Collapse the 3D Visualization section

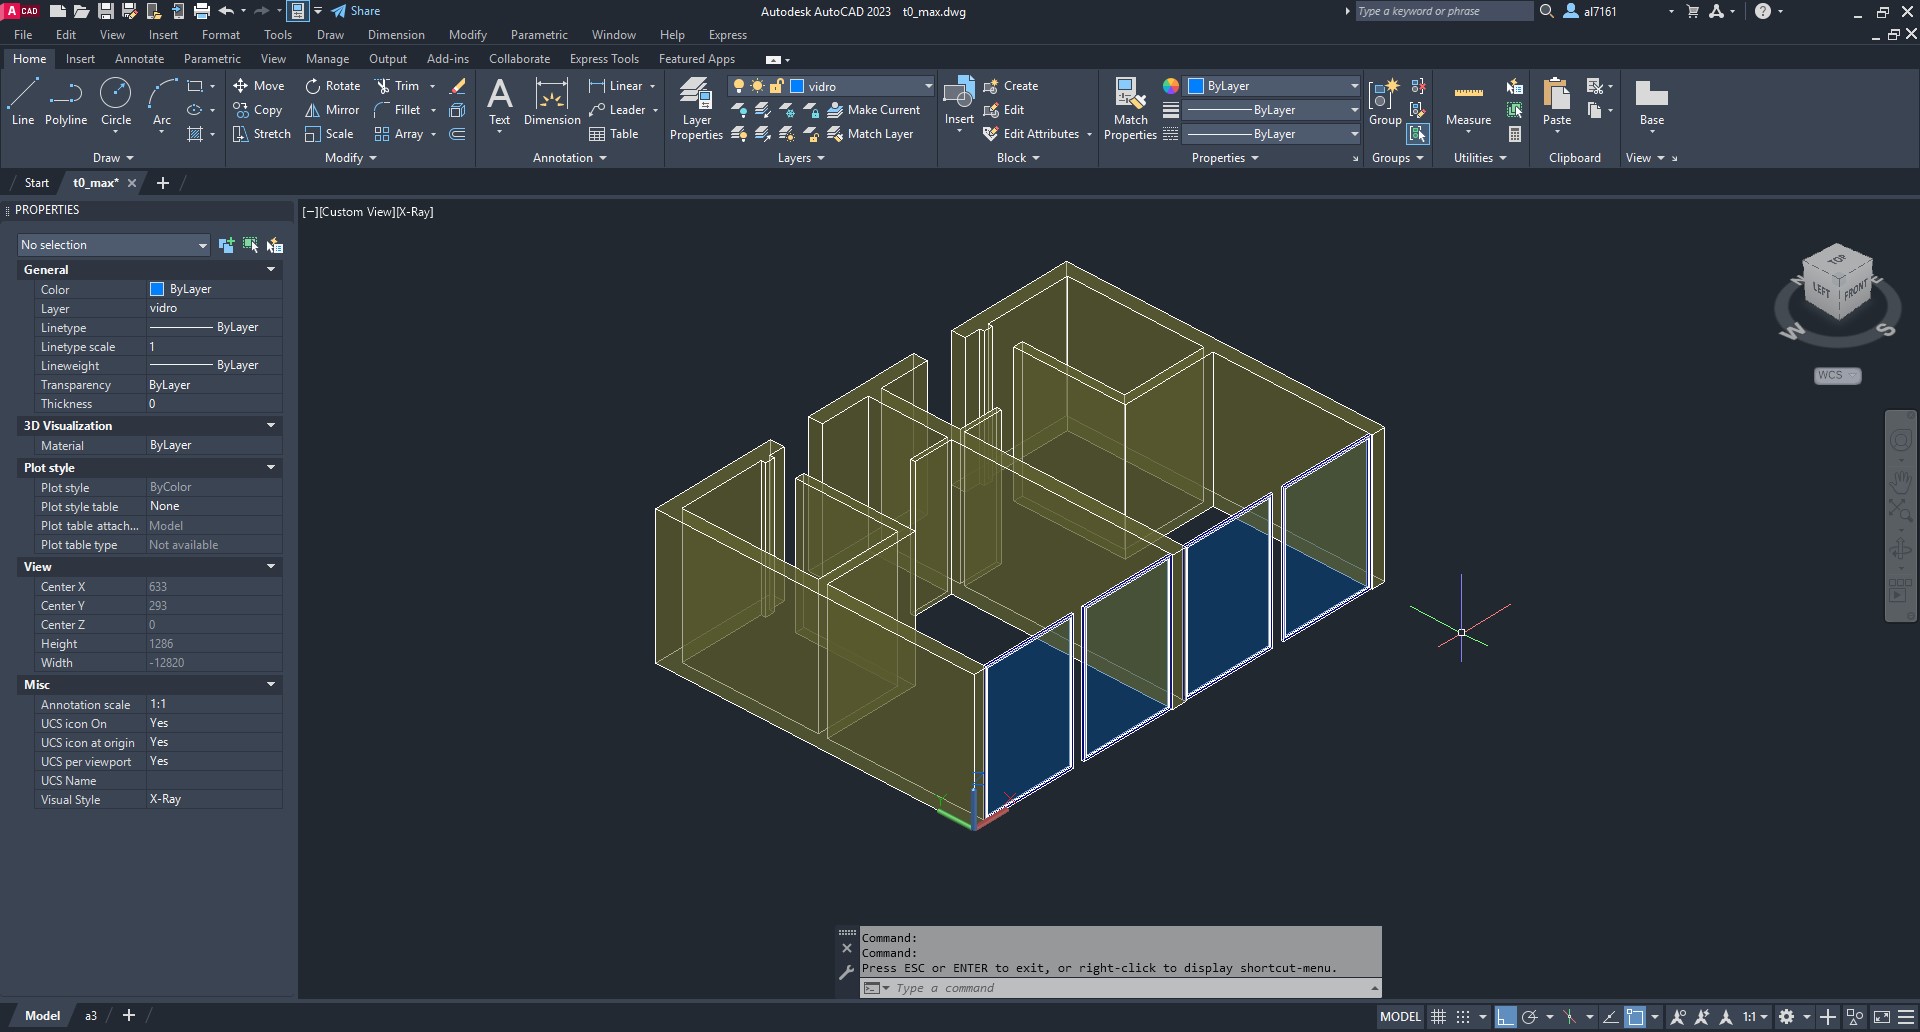click(x=270, y=426)
